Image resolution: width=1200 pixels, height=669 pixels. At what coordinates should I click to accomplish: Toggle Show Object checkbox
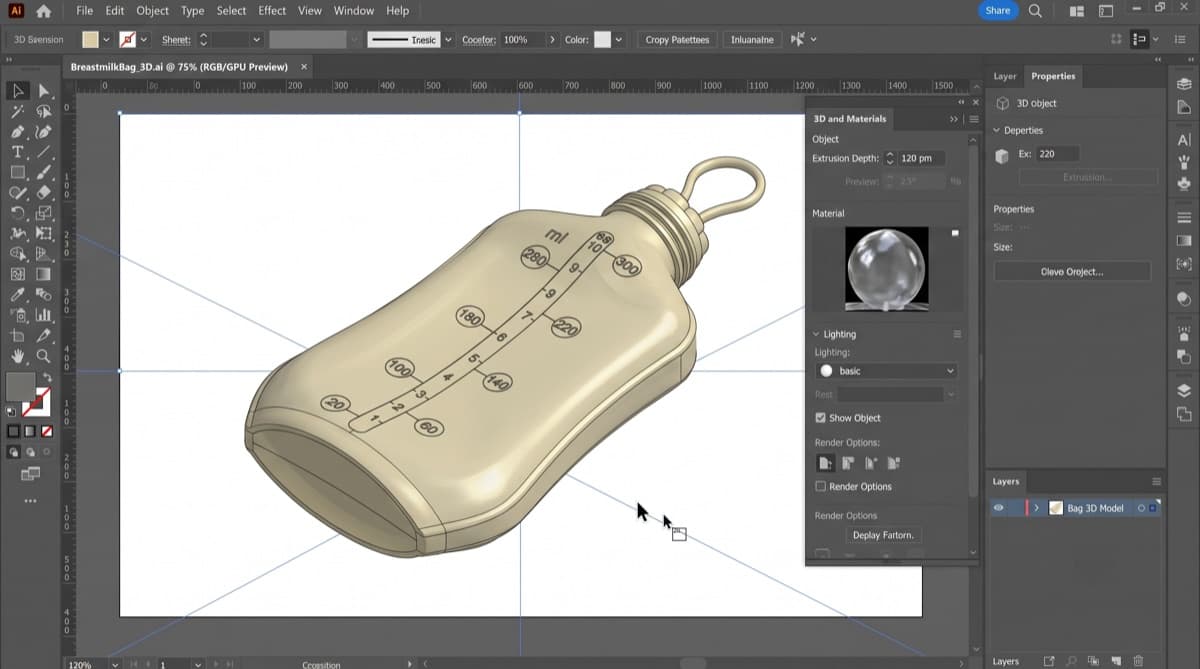point(821,418)
